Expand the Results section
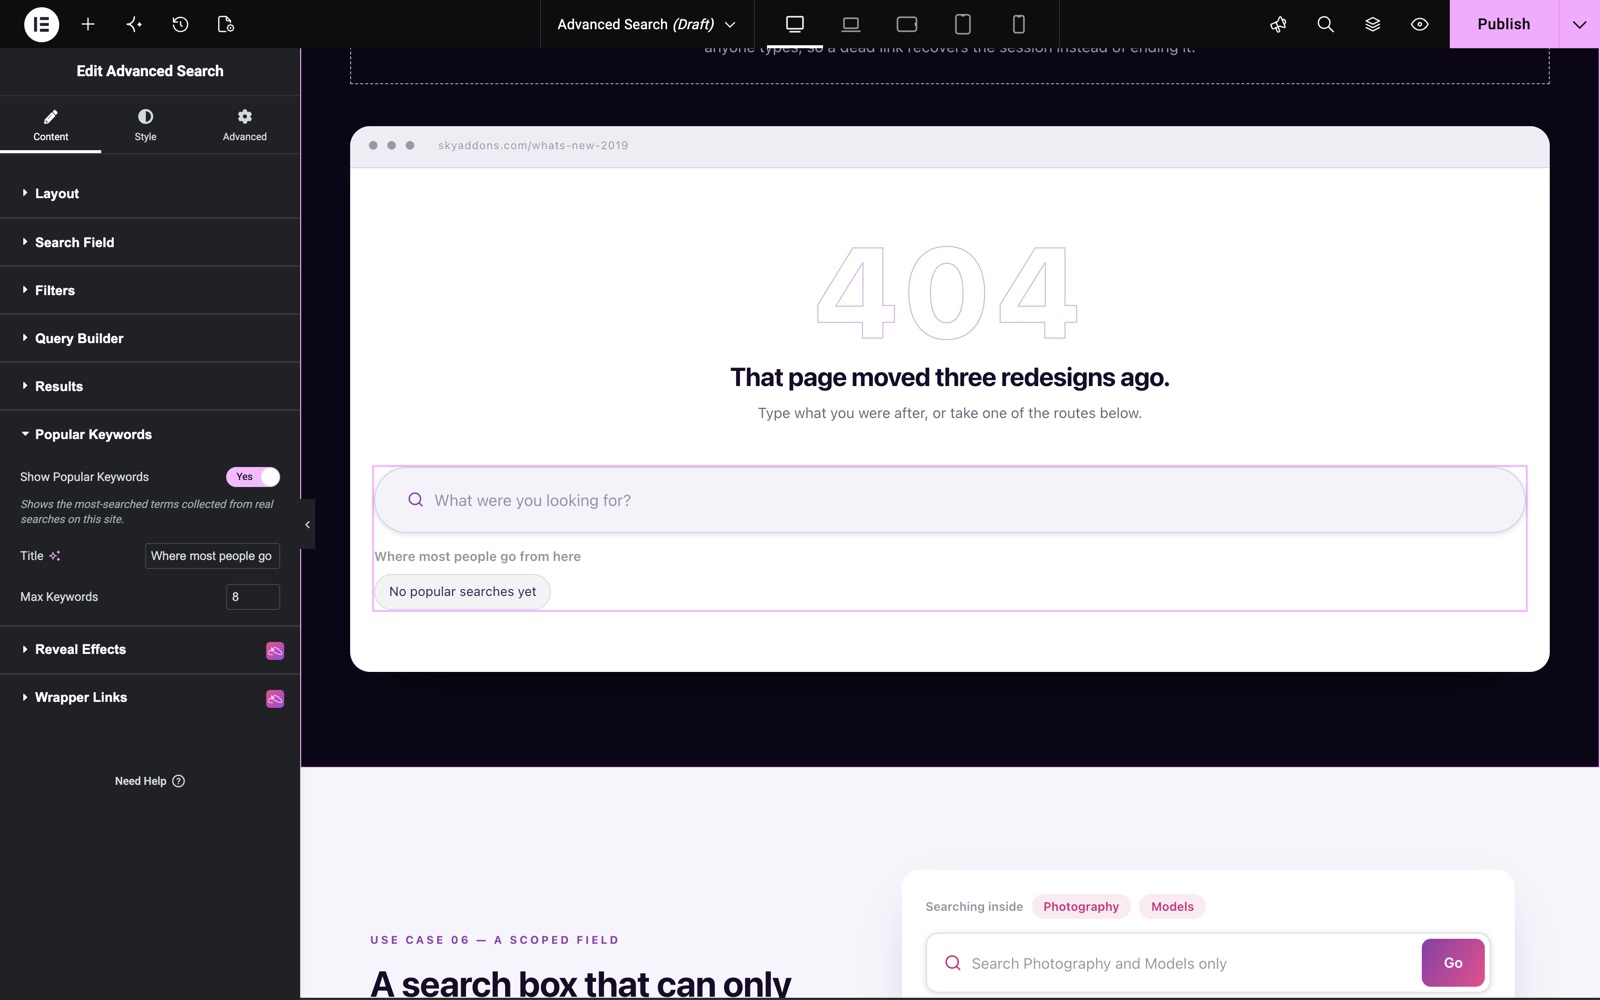1600x1000 pixels. [150, 386]
